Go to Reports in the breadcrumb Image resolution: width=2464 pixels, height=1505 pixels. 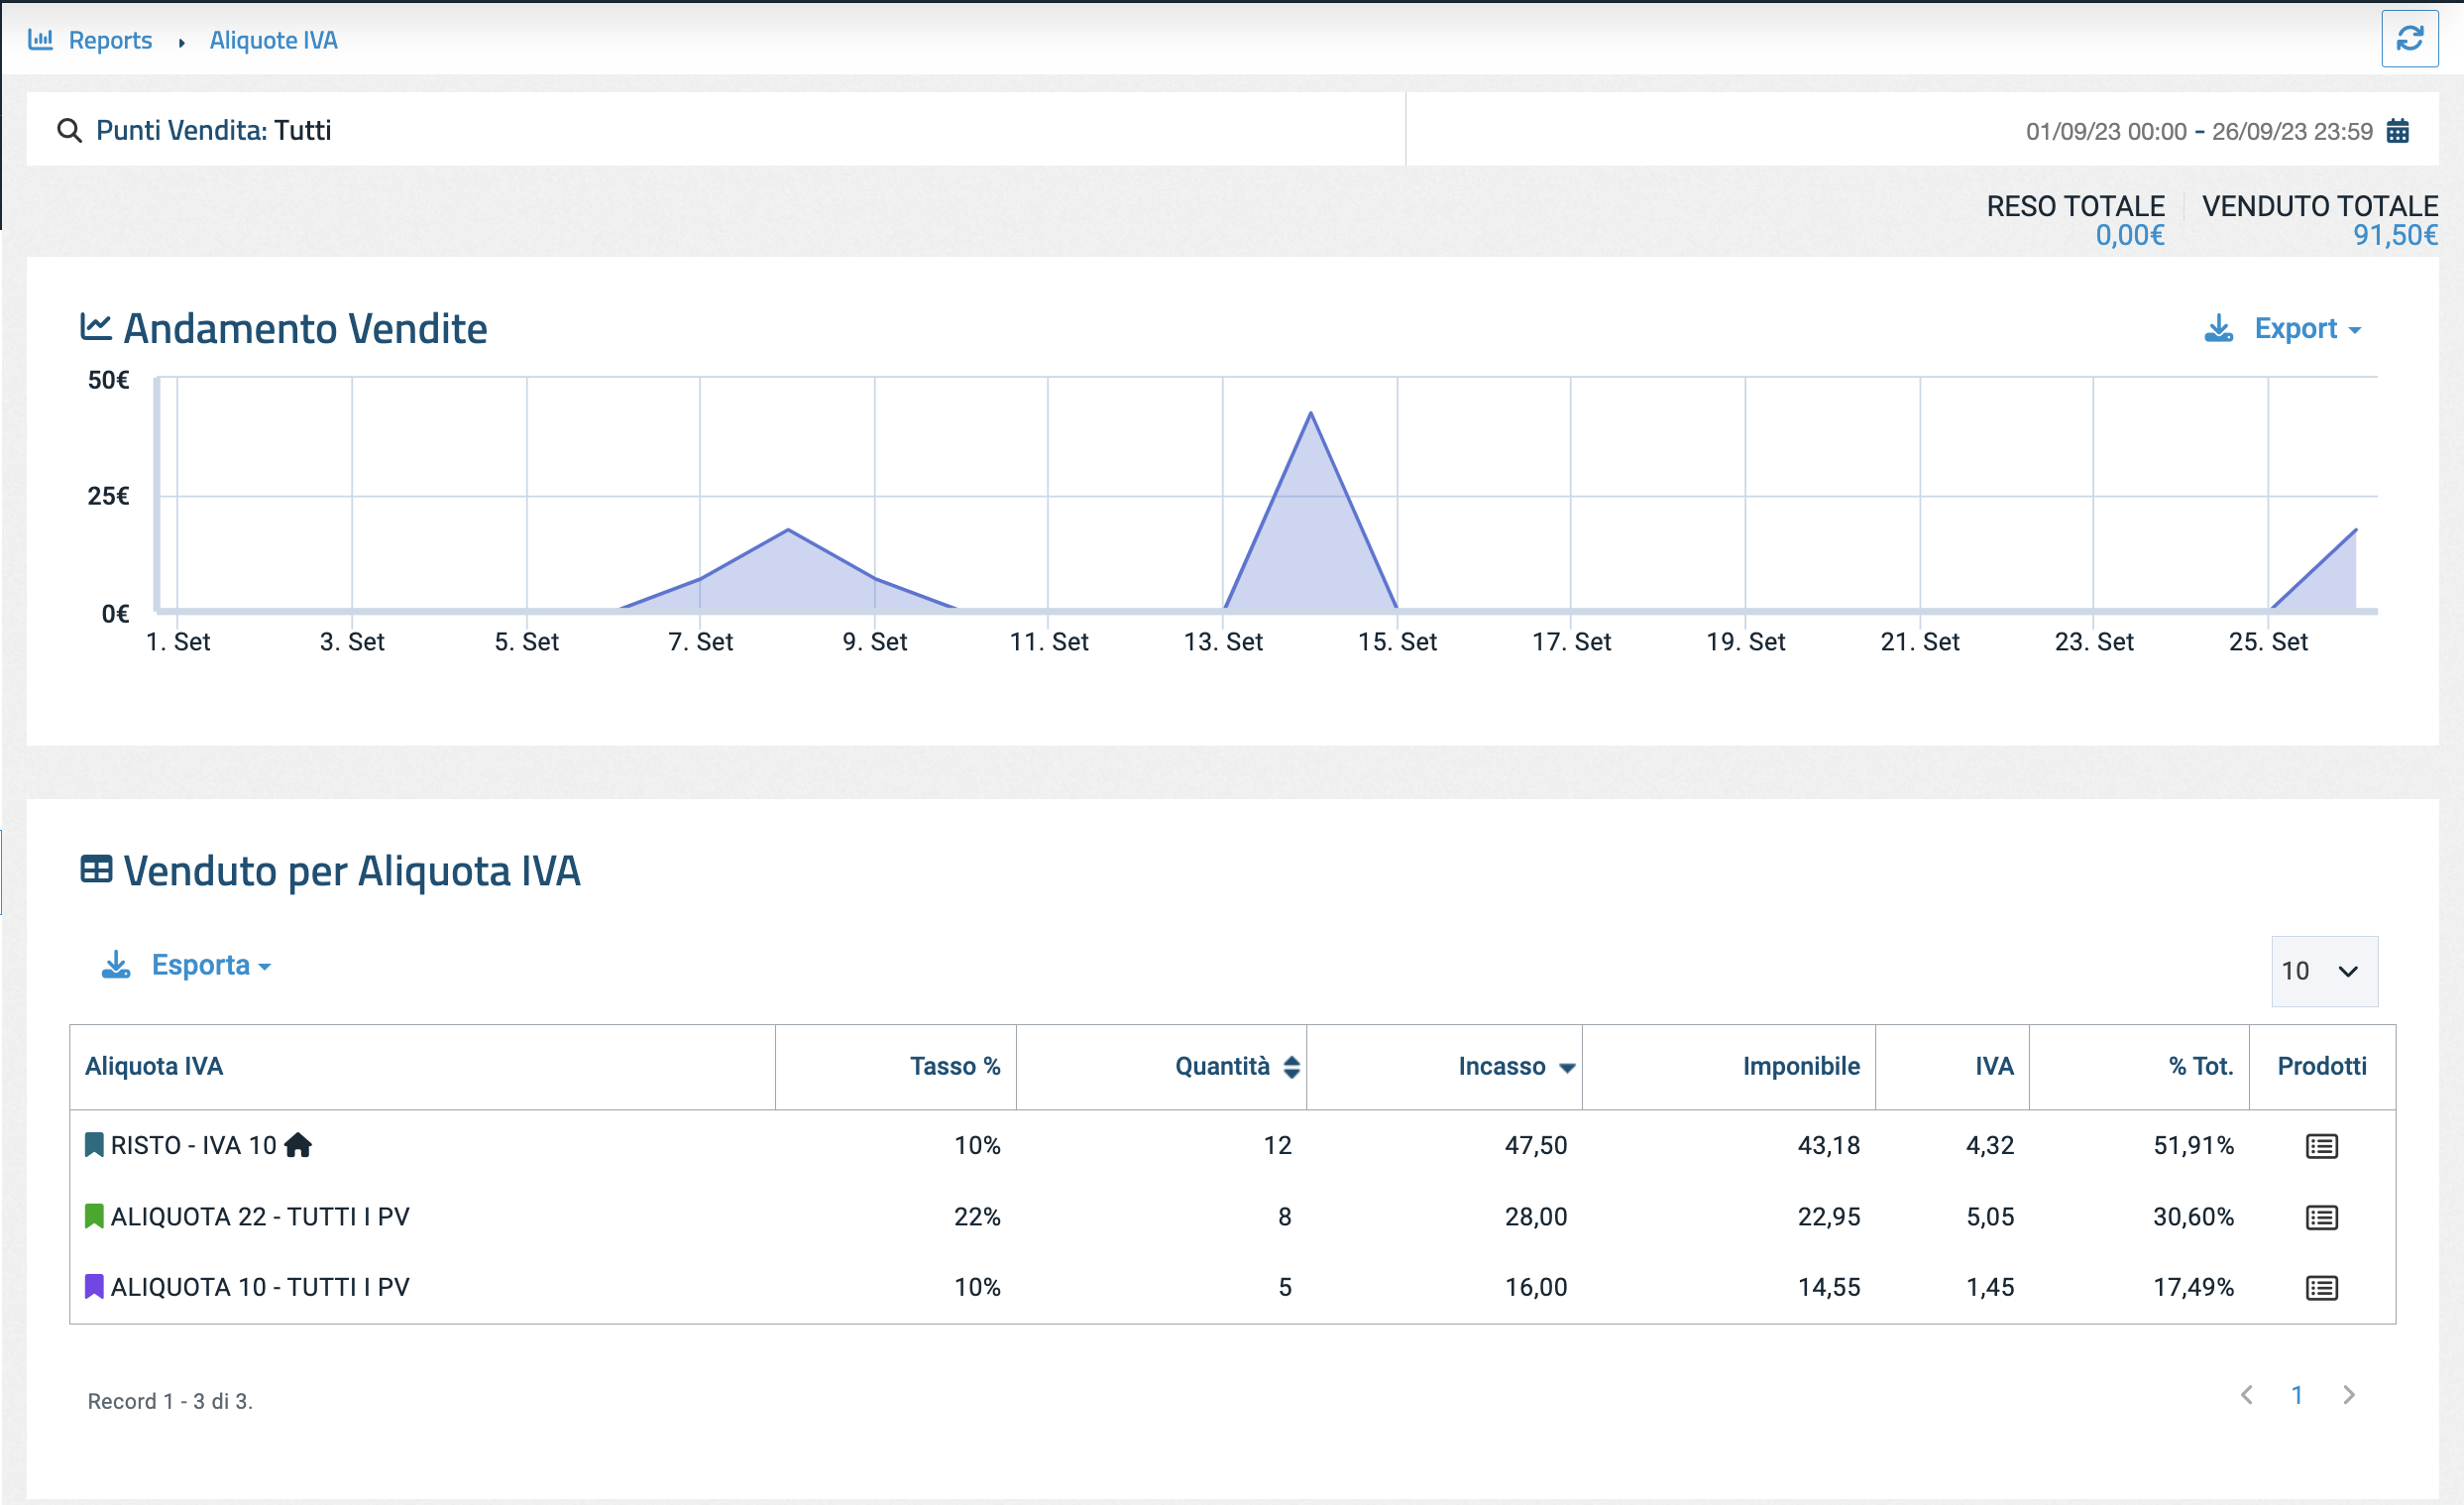[110, 40]
